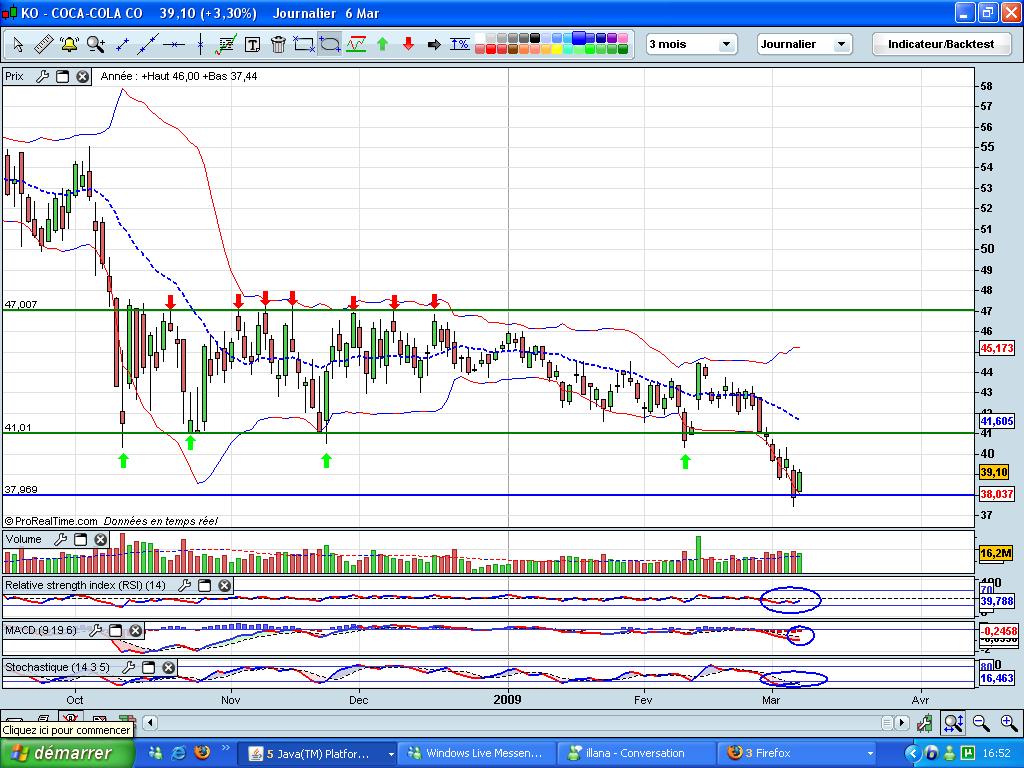Pick the yellow color swatch
Screen dimensions: 1024x768
(557, 49)
